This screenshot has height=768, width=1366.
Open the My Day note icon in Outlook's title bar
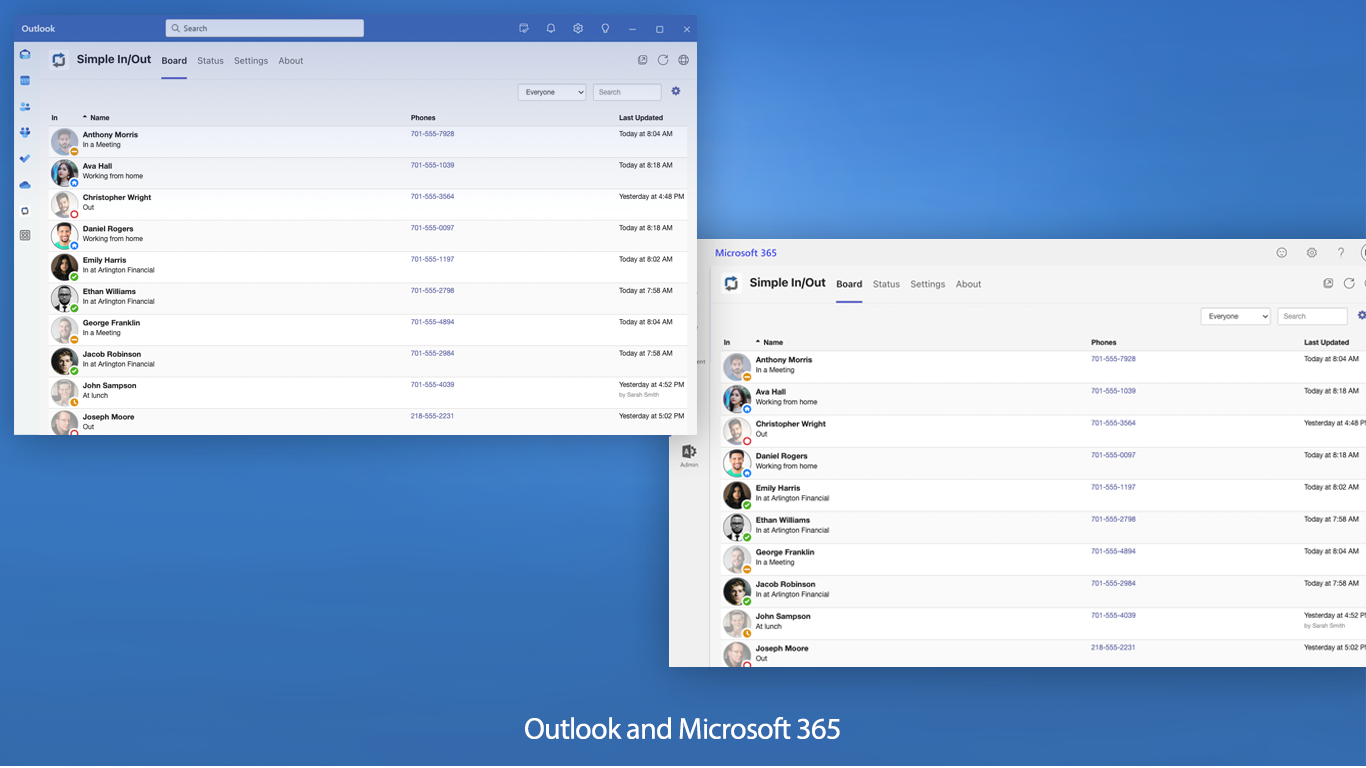pyautogui.click(x=524, y=29)
